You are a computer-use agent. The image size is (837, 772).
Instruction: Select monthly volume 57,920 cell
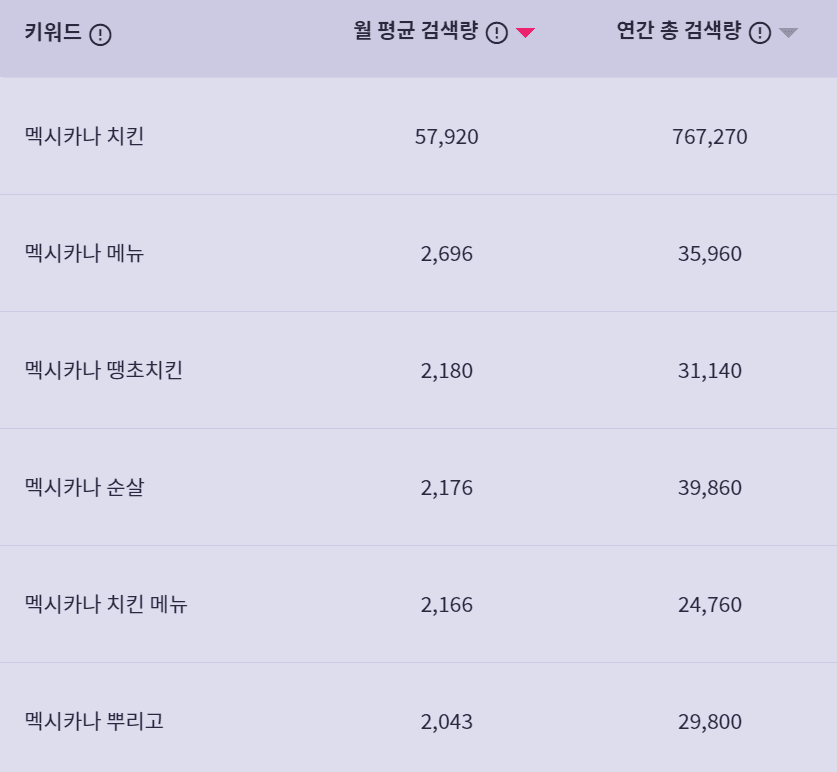coord(447,137)
